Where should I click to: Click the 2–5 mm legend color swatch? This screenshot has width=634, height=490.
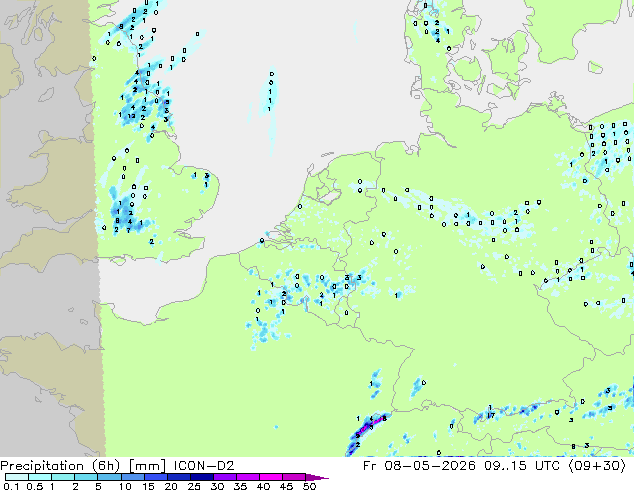pyautogui.click(x=86, y=477)
